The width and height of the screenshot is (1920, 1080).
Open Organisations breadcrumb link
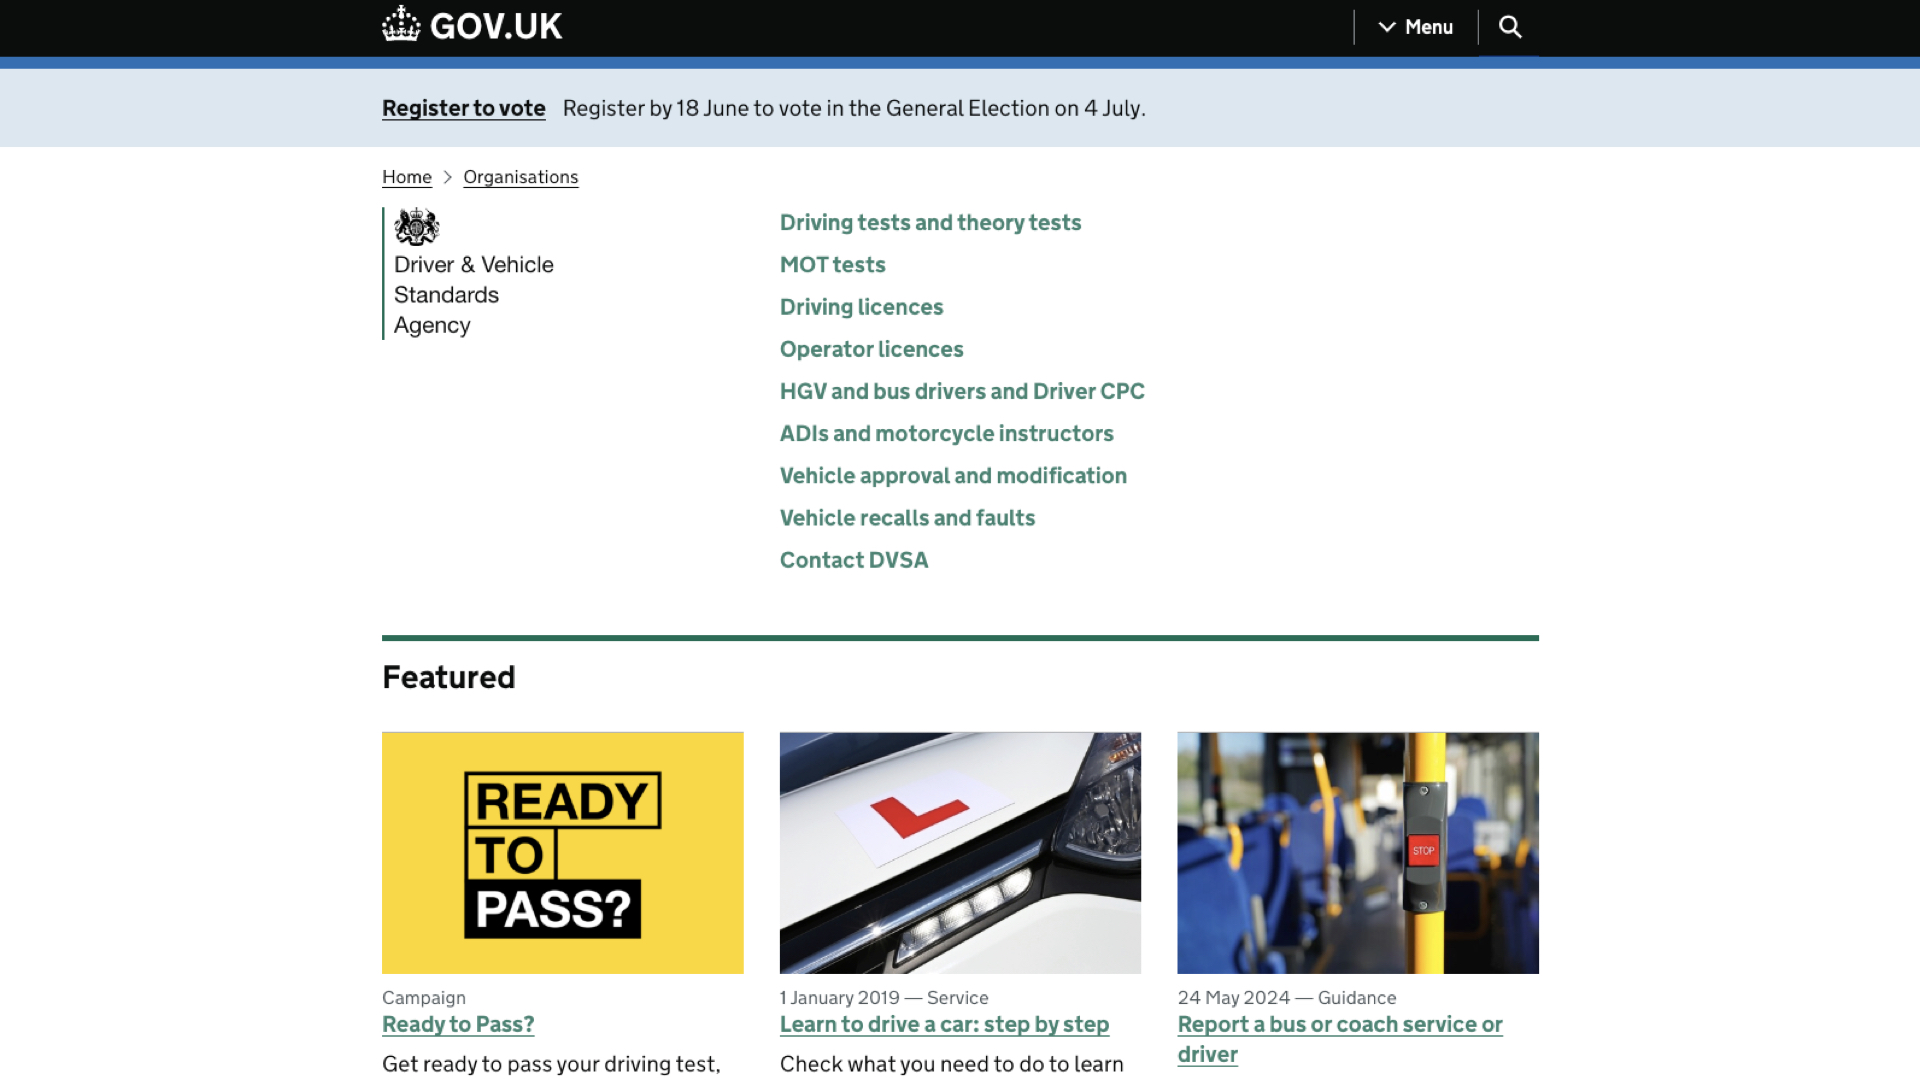point(520,177)
